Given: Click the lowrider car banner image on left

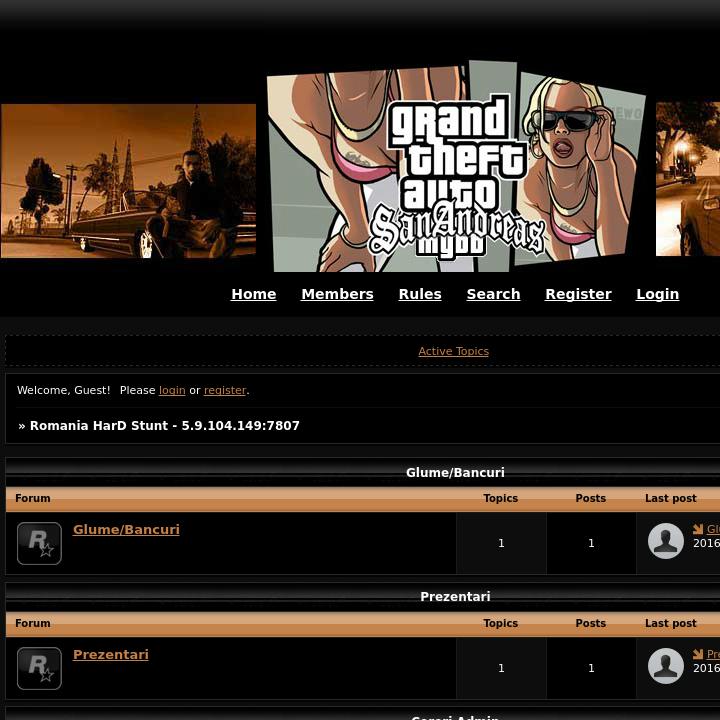Looking at the screenshot, I should click(128, 181).
